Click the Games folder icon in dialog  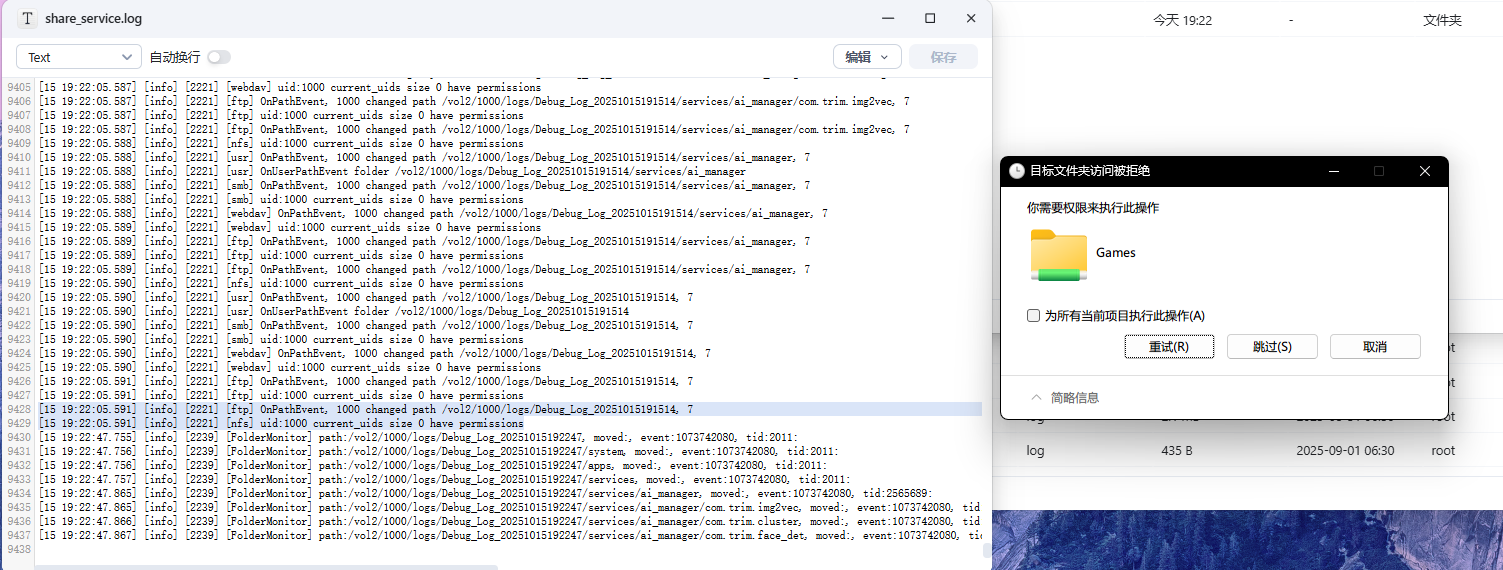[x=1058, y=255]
